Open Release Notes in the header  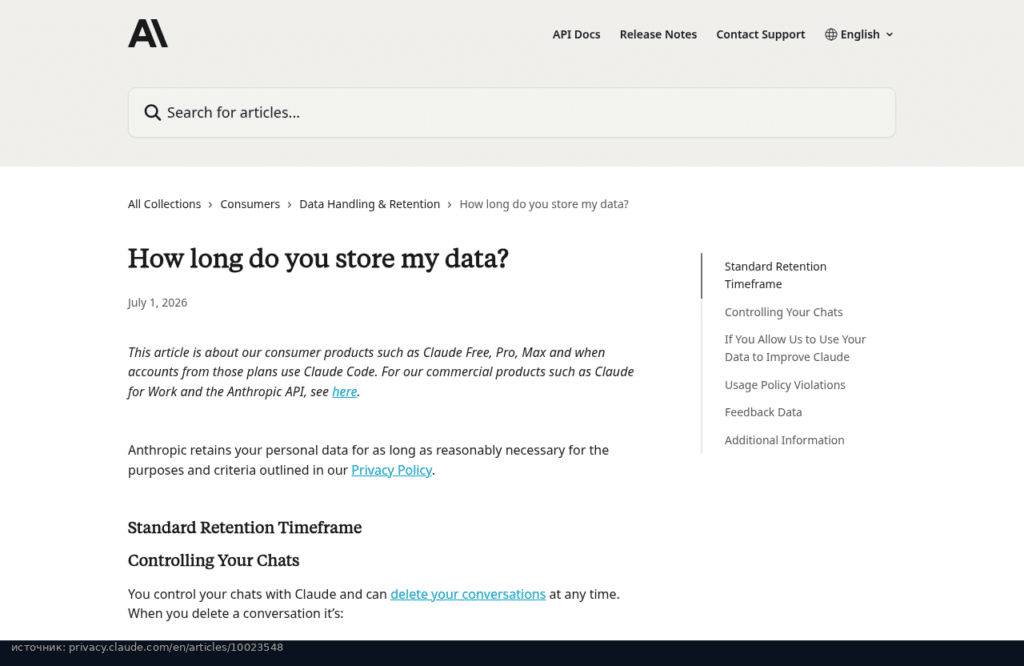click(658, 35)
